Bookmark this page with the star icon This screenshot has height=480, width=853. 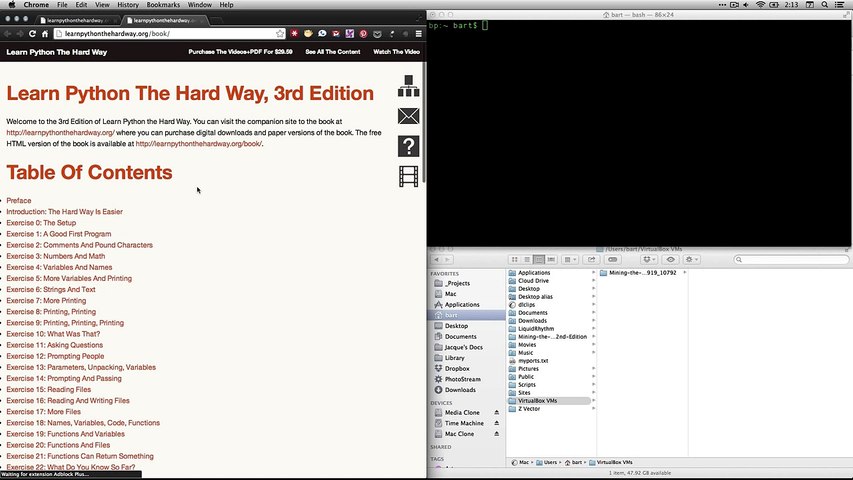[280, 34]
